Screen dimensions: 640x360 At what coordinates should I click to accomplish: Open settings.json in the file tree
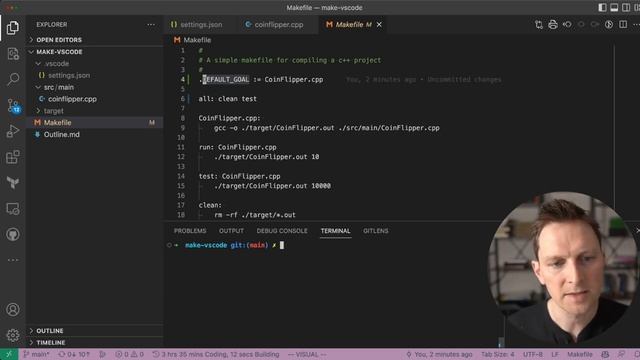pos(95,76)
